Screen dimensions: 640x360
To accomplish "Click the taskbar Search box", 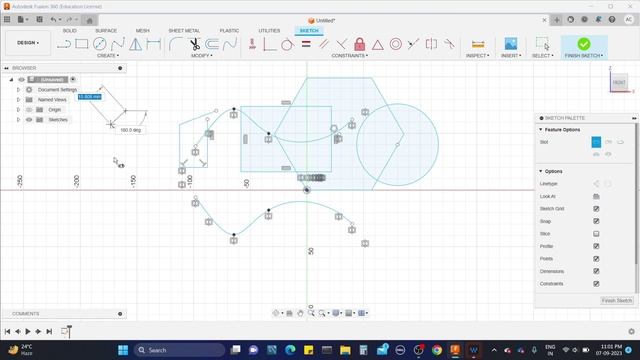I will coord(179,350).
